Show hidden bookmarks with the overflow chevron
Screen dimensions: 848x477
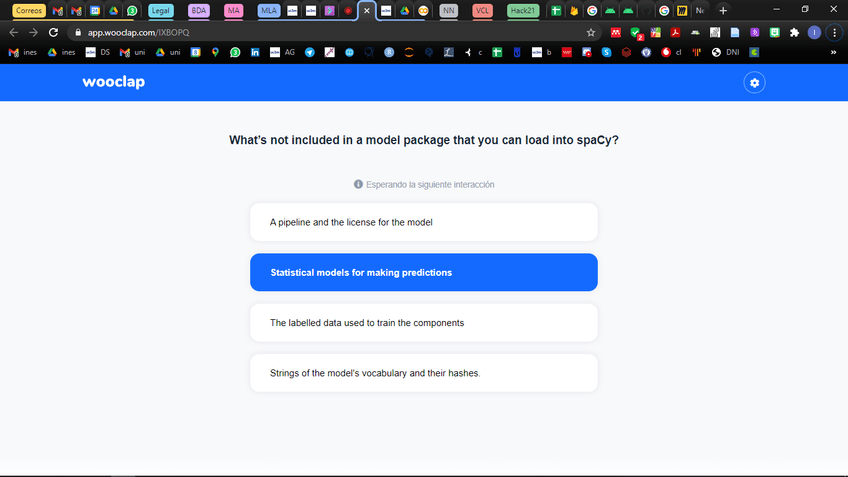[833, 52]
